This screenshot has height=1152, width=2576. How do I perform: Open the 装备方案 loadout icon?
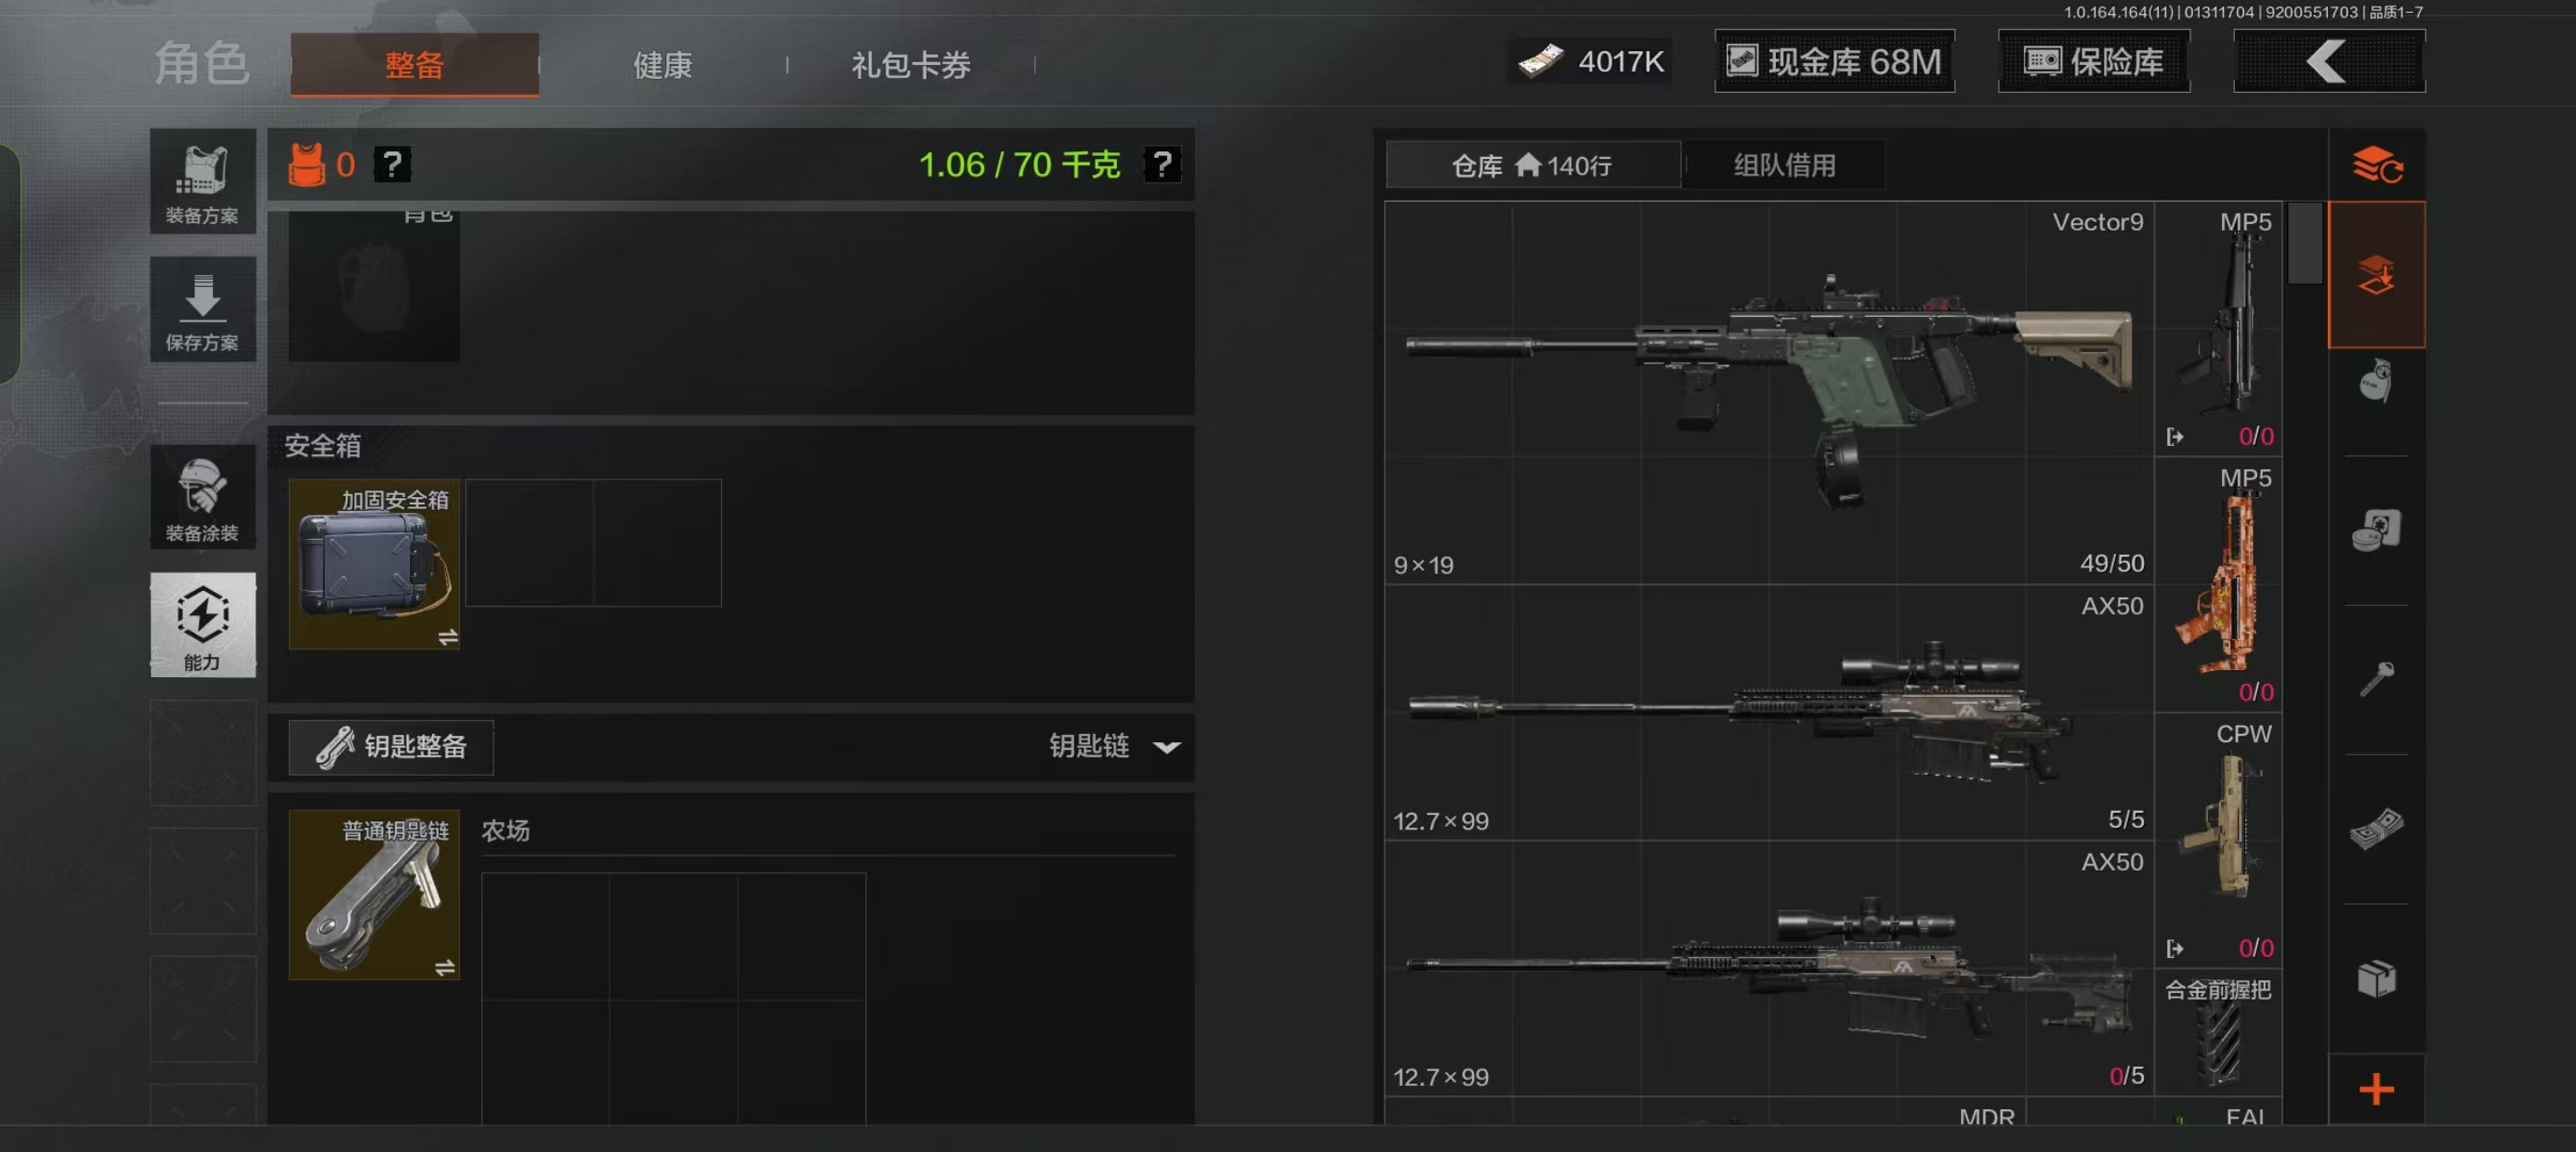(x=202, y=182)
